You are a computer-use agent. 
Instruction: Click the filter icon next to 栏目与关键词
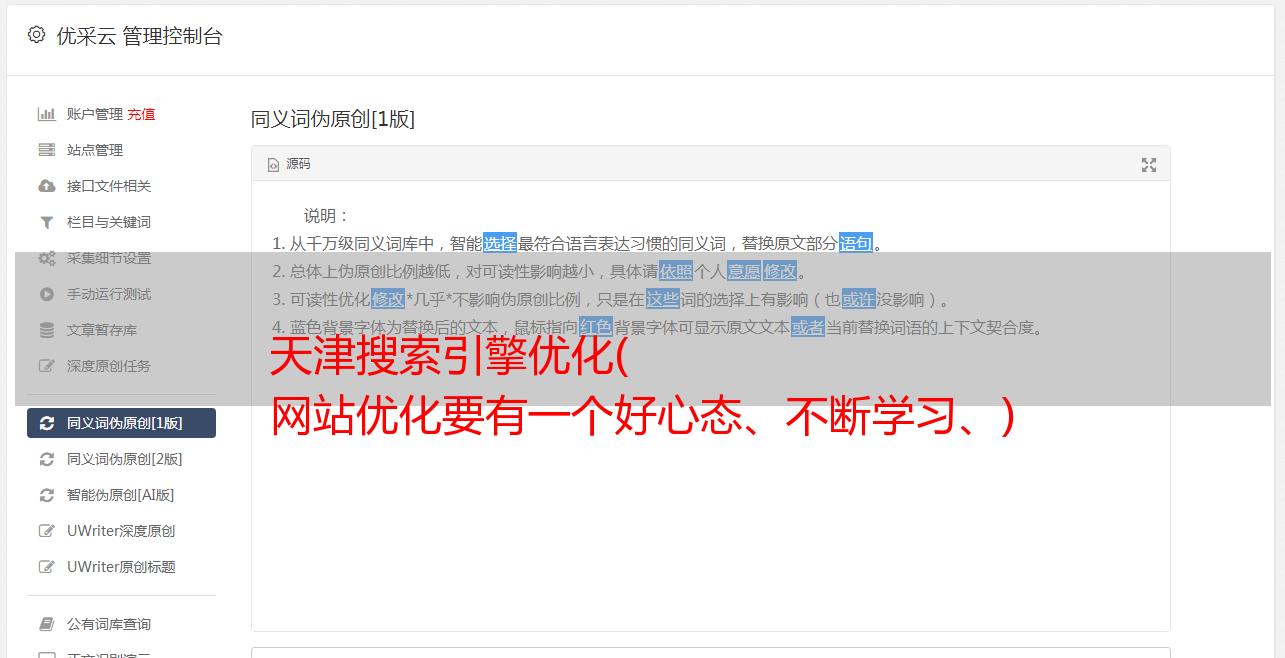click(46, 222)
